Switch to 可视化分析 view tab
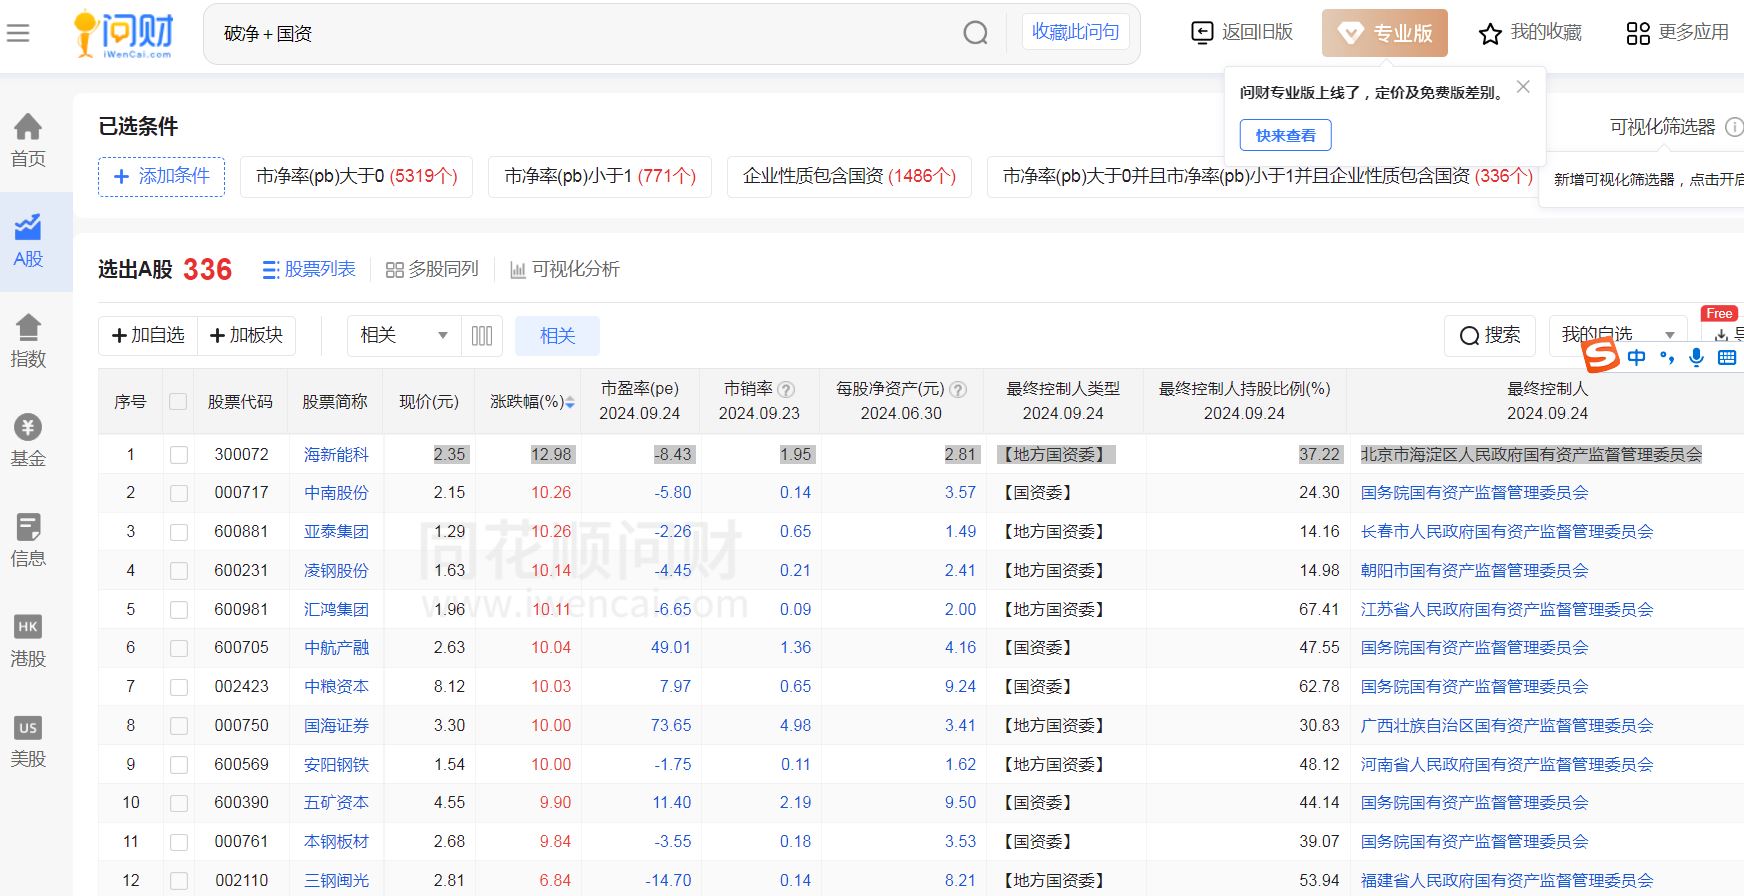This screenshot has width=1744, height=896. point(565,269)
